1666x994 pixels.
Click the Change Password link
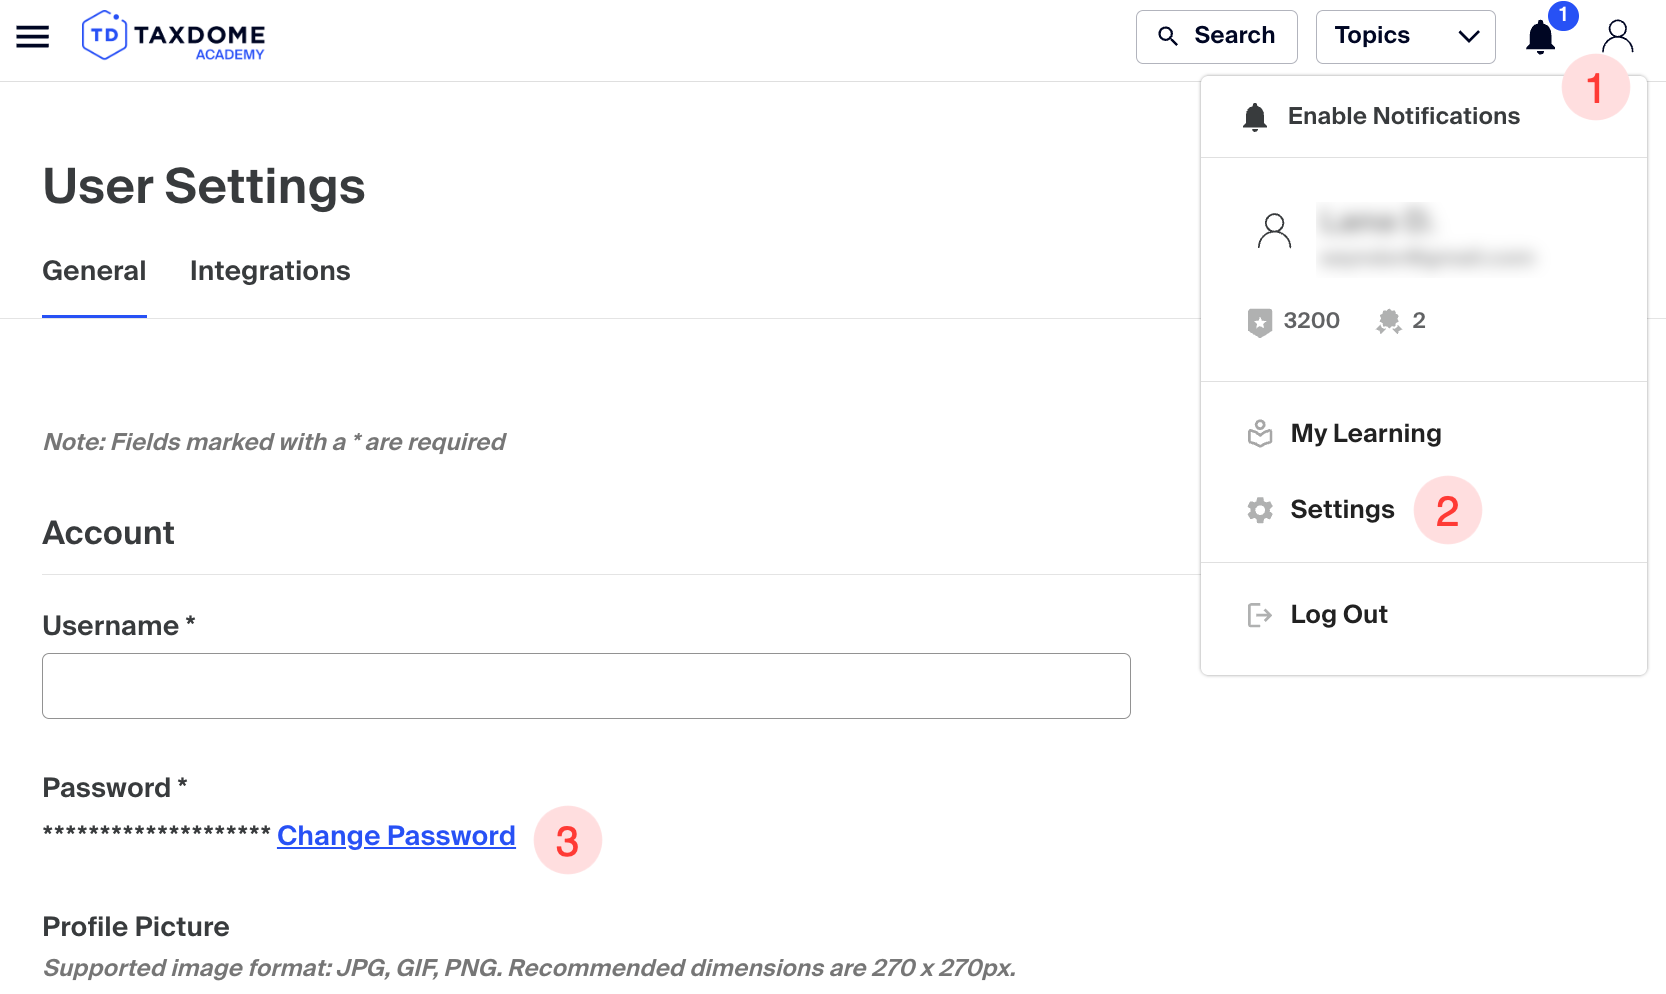396,836
